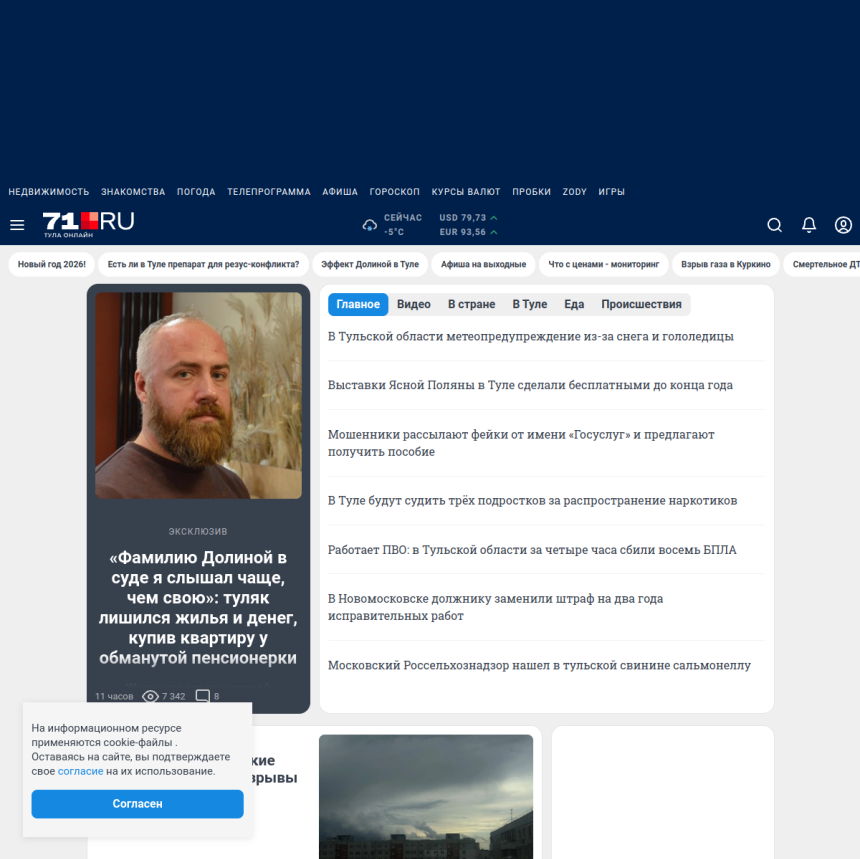Click the Взрыв газа в Куркино chip
Screen dimensions: 860x859
coord(726,264)
